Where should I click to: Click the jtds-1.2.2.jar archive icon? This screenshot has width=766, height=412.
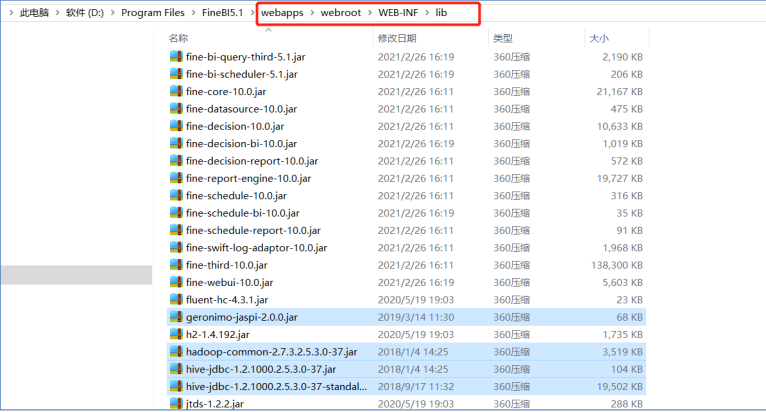[x=176, y=404]
